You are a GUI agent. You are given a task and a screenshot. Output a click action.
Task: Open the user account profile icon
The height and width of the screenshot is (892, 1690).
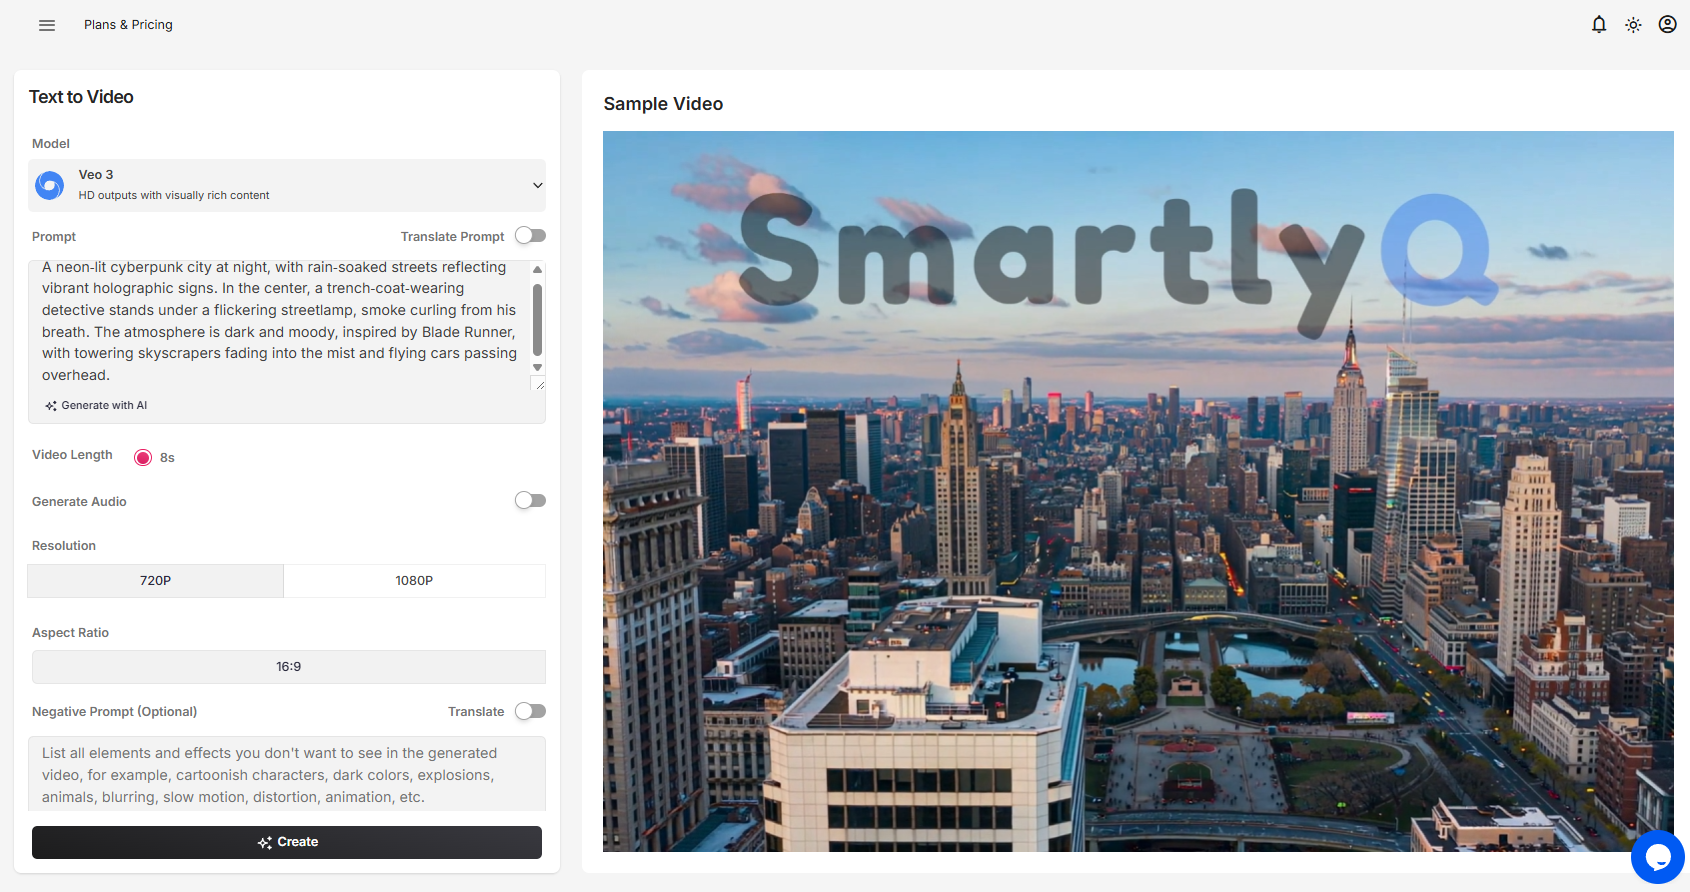(1667, 25)
